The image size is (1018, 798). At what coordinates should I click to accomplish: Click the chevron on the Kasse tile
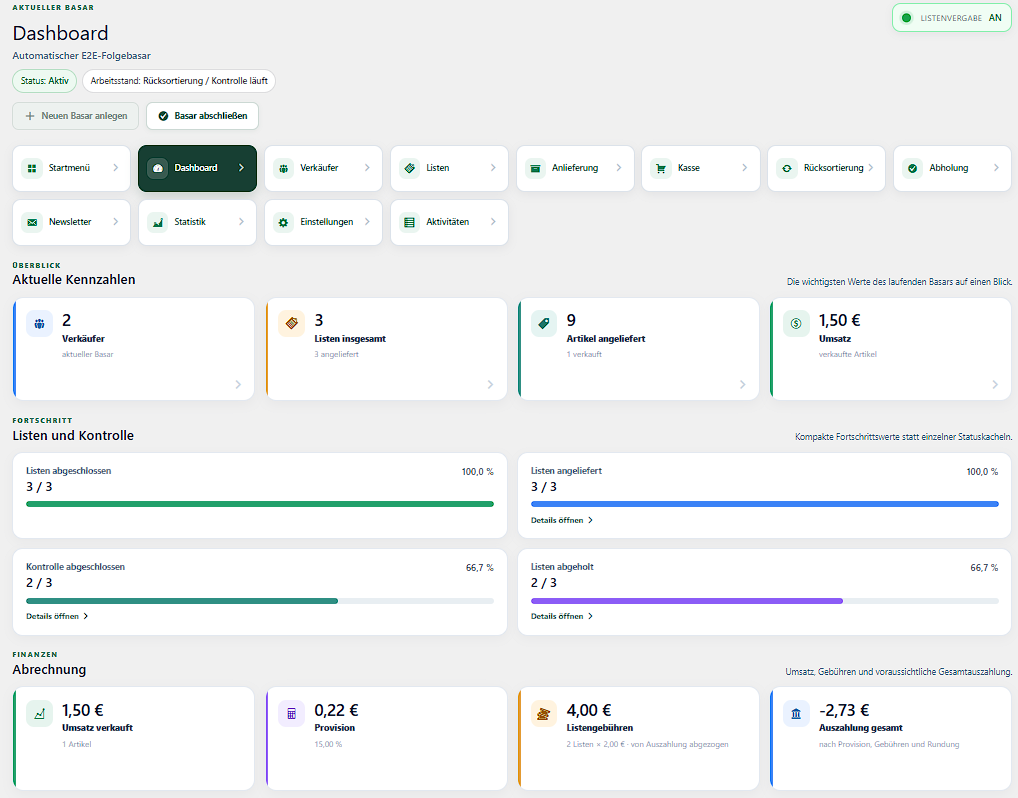pyautogui.click(x=745, y=168)
